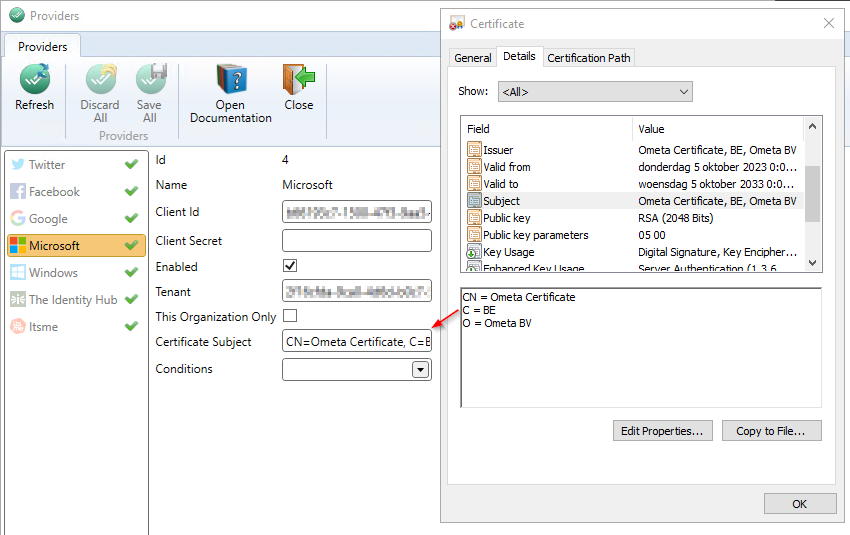Switch to the General certificate tab
Viewport: 850px width, 535px height.
pos(473,58)
